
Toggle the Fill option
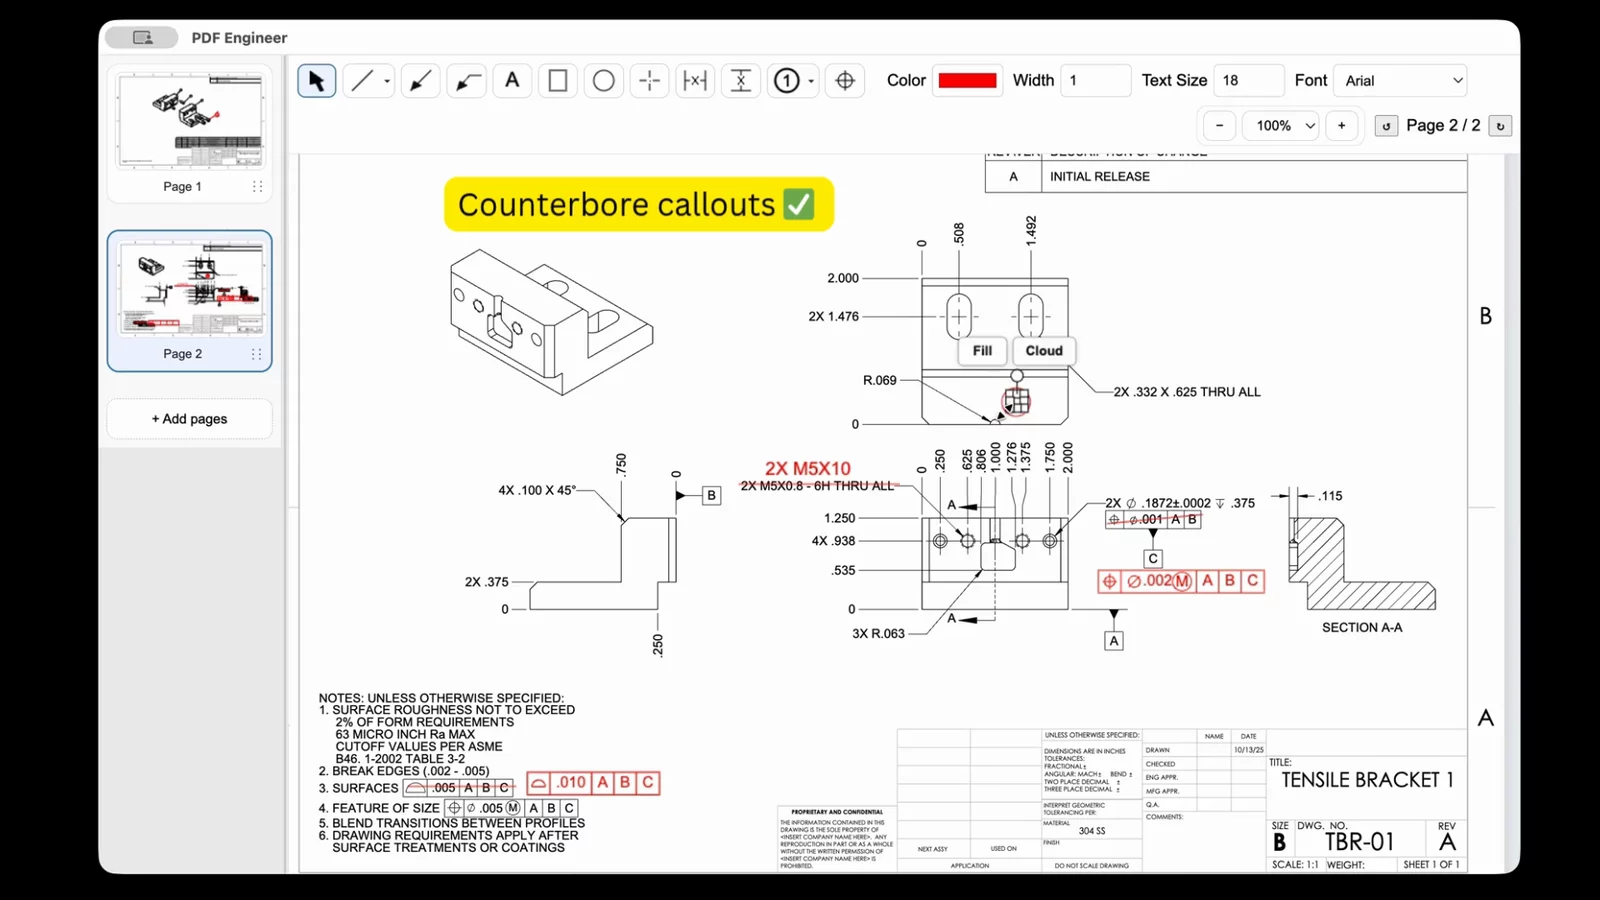point(982,351)
